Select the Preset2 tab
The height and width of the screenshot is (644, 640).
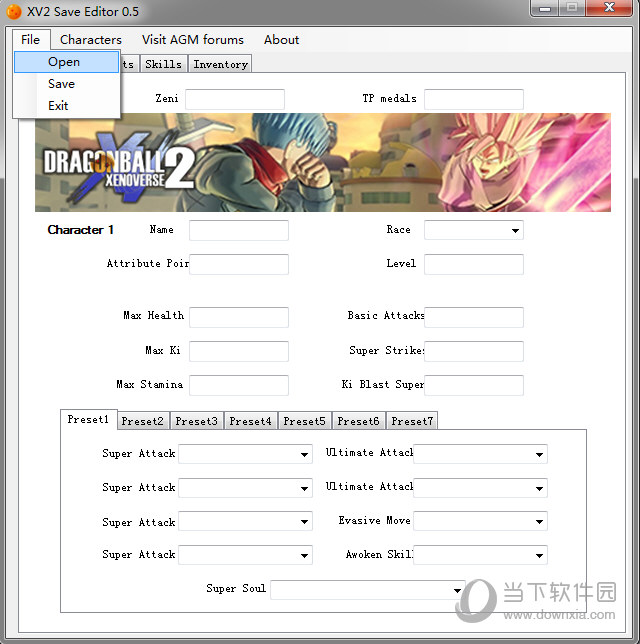point(143,421)
